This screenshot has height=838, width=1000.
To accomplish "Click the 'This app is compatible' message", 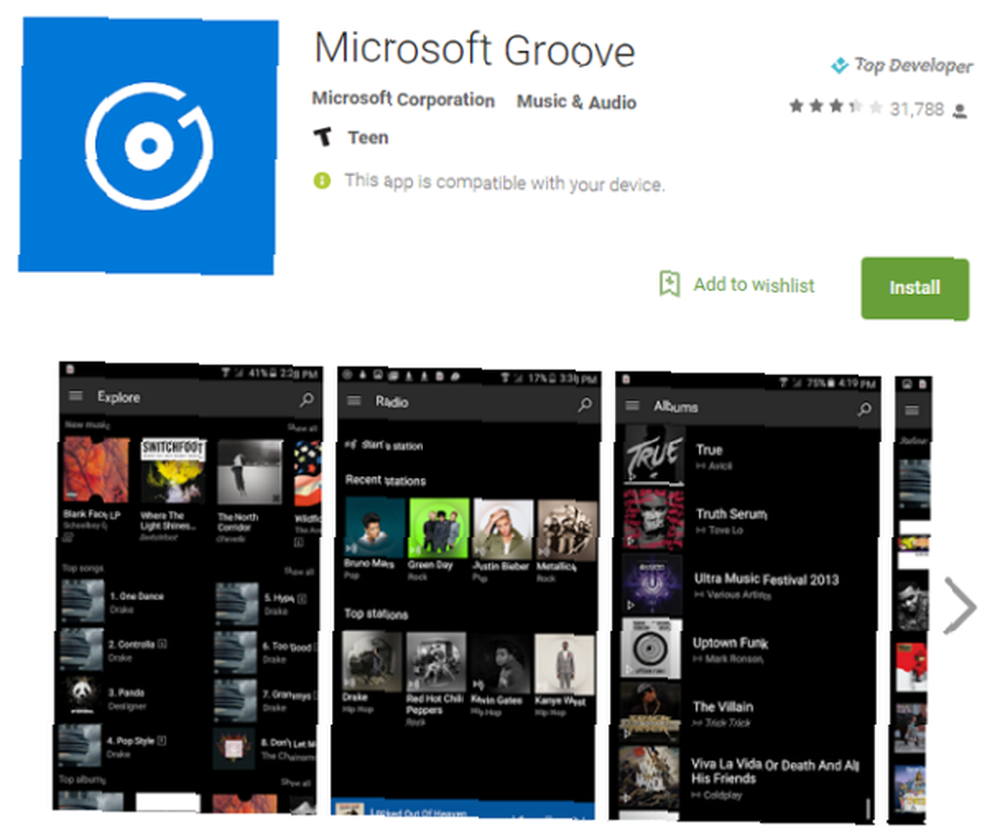I will 504,182.
